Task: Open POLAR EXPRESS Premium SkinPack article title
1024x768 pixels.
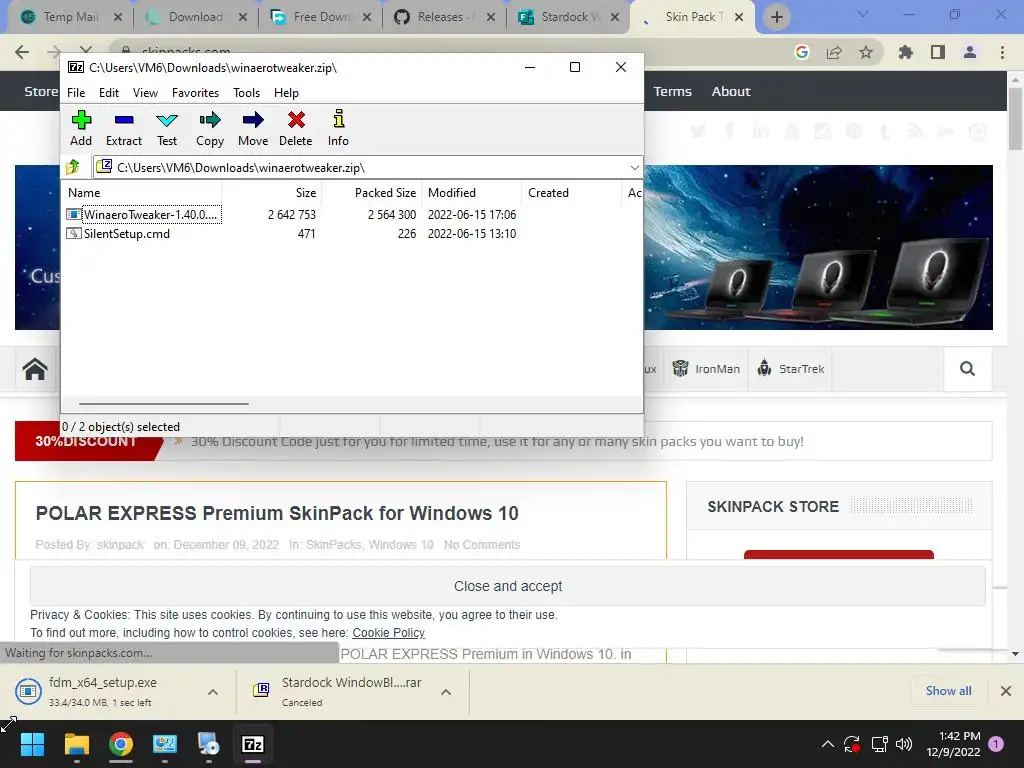Action: click(277, 513)
